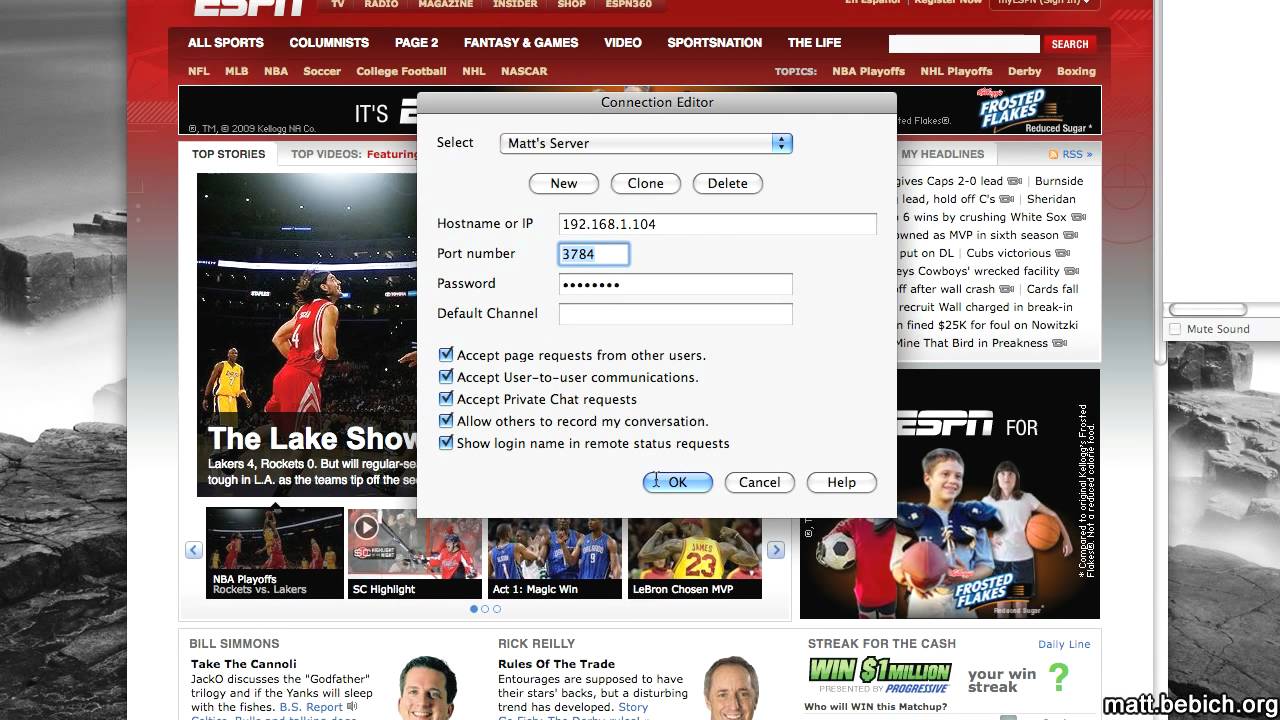
Task: Go to Soccer section link
Action: (322, 71)
